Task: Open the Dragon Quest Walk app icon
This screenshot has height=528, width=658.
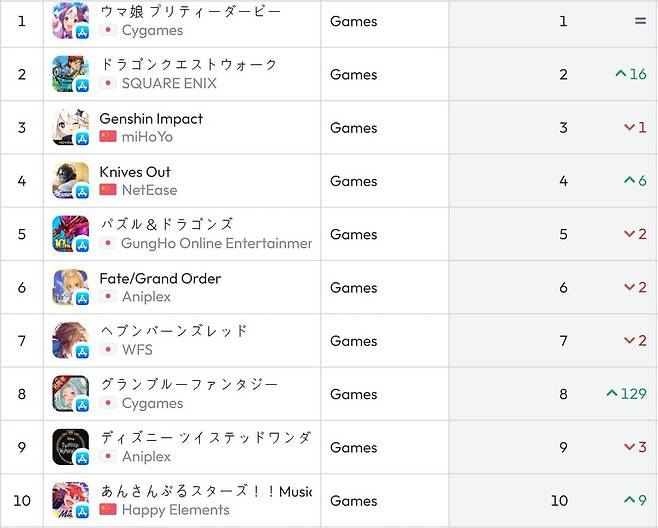Action: click(70, 74)
